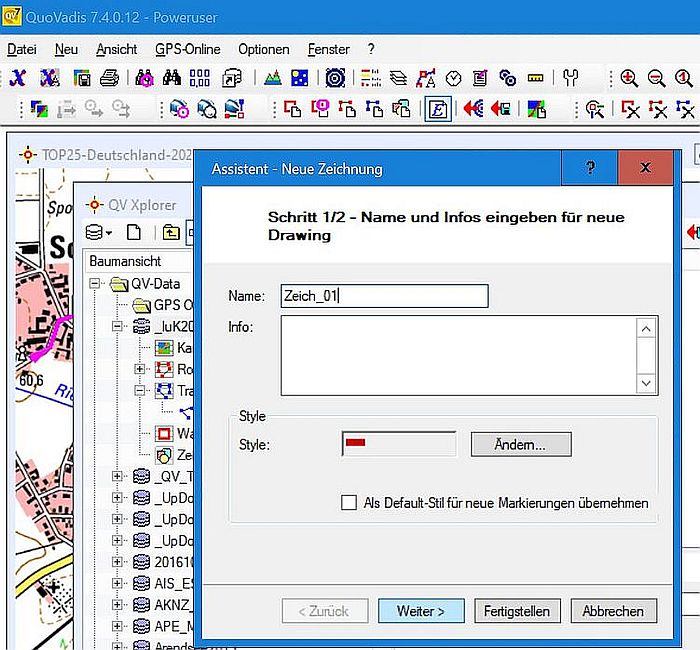
Task: Open the Ansicht menu
Action: pyautogui.click(x=117, y=49)
